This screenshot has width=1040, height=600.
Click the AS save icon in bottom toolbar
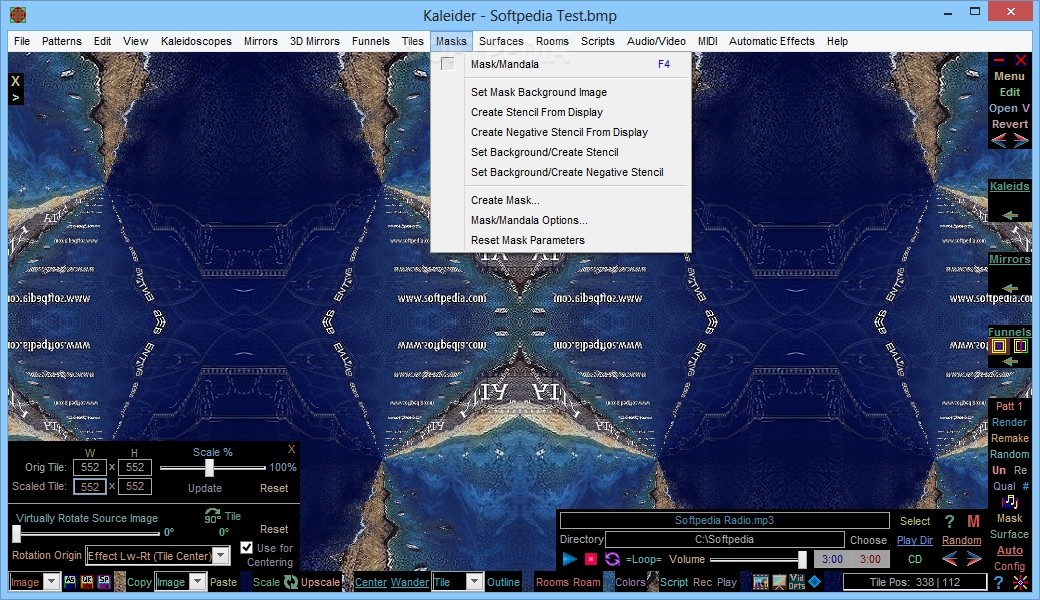tap(70, 581)
